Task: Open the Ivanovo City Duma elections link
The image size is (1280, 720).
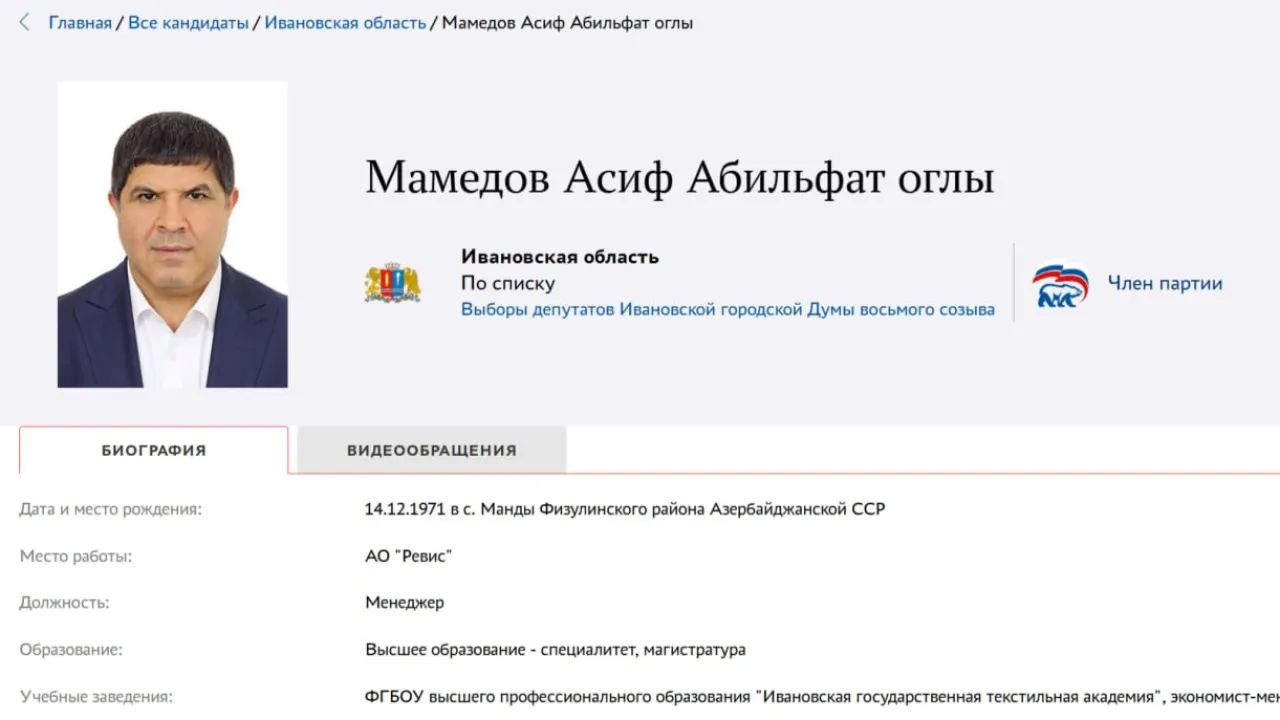Action: tap(727, 310)
